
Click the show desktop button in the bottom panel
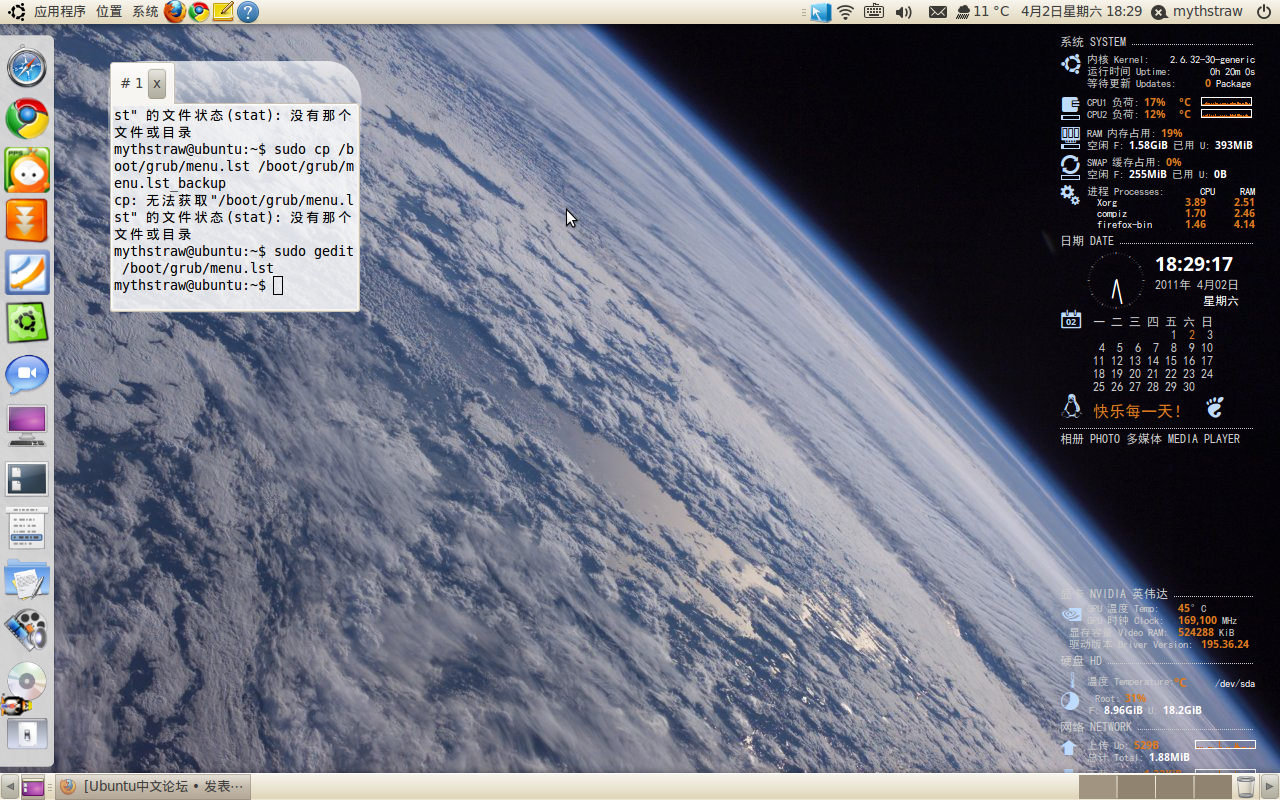coord(33,786)
